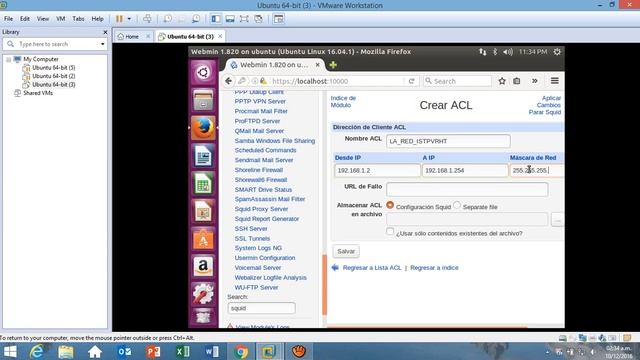
Task: Enter full screen mode icon
Action: pos(244,19)
